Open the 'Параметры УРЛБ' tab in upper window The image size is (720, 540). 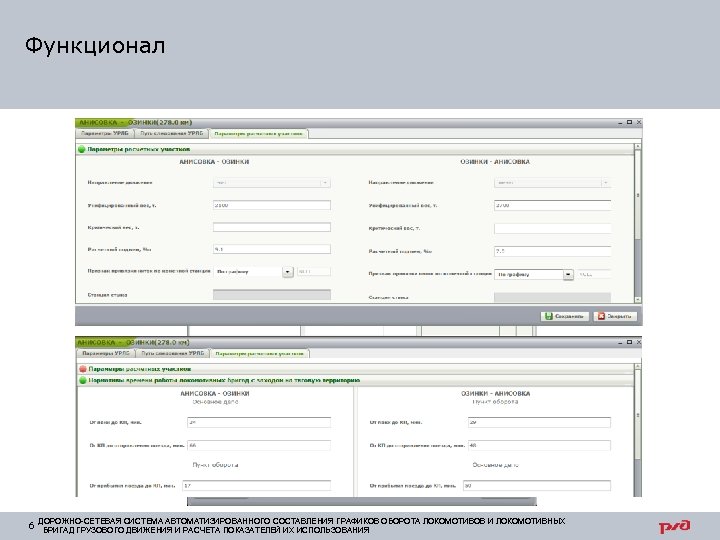pos(105,134)
